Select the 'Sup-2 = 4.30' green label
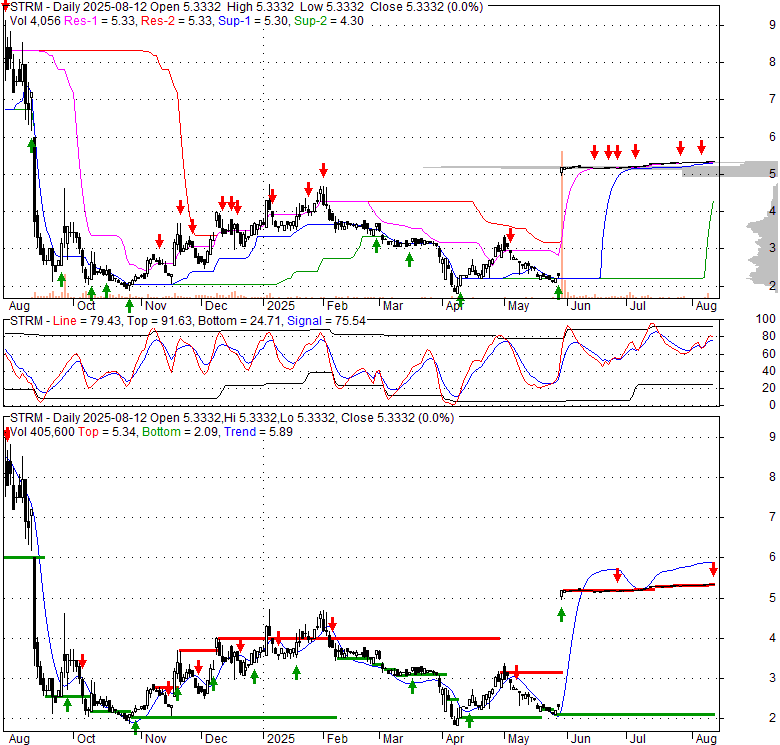 tap(329, 21)
